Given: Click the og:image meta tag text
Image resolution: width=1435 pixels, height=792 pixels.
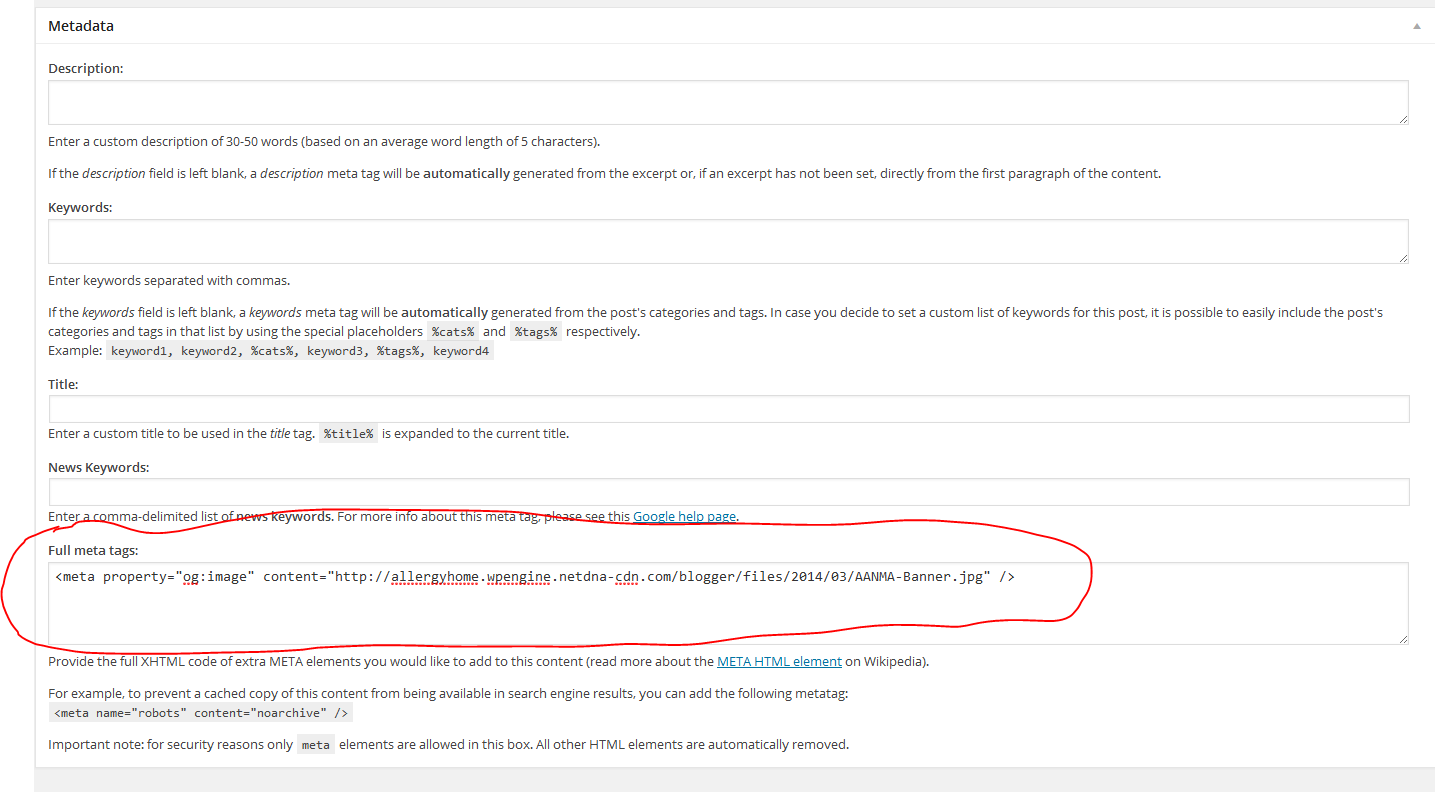Looking at the screenshot, I should point(535,577).
